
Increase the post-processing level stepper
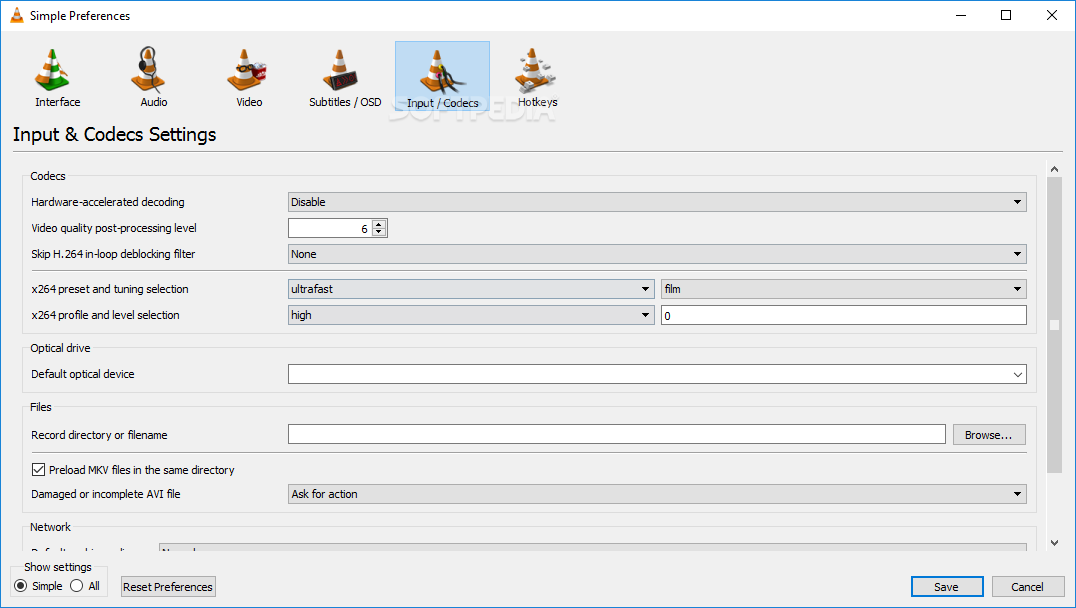click(x=379, y=224)
